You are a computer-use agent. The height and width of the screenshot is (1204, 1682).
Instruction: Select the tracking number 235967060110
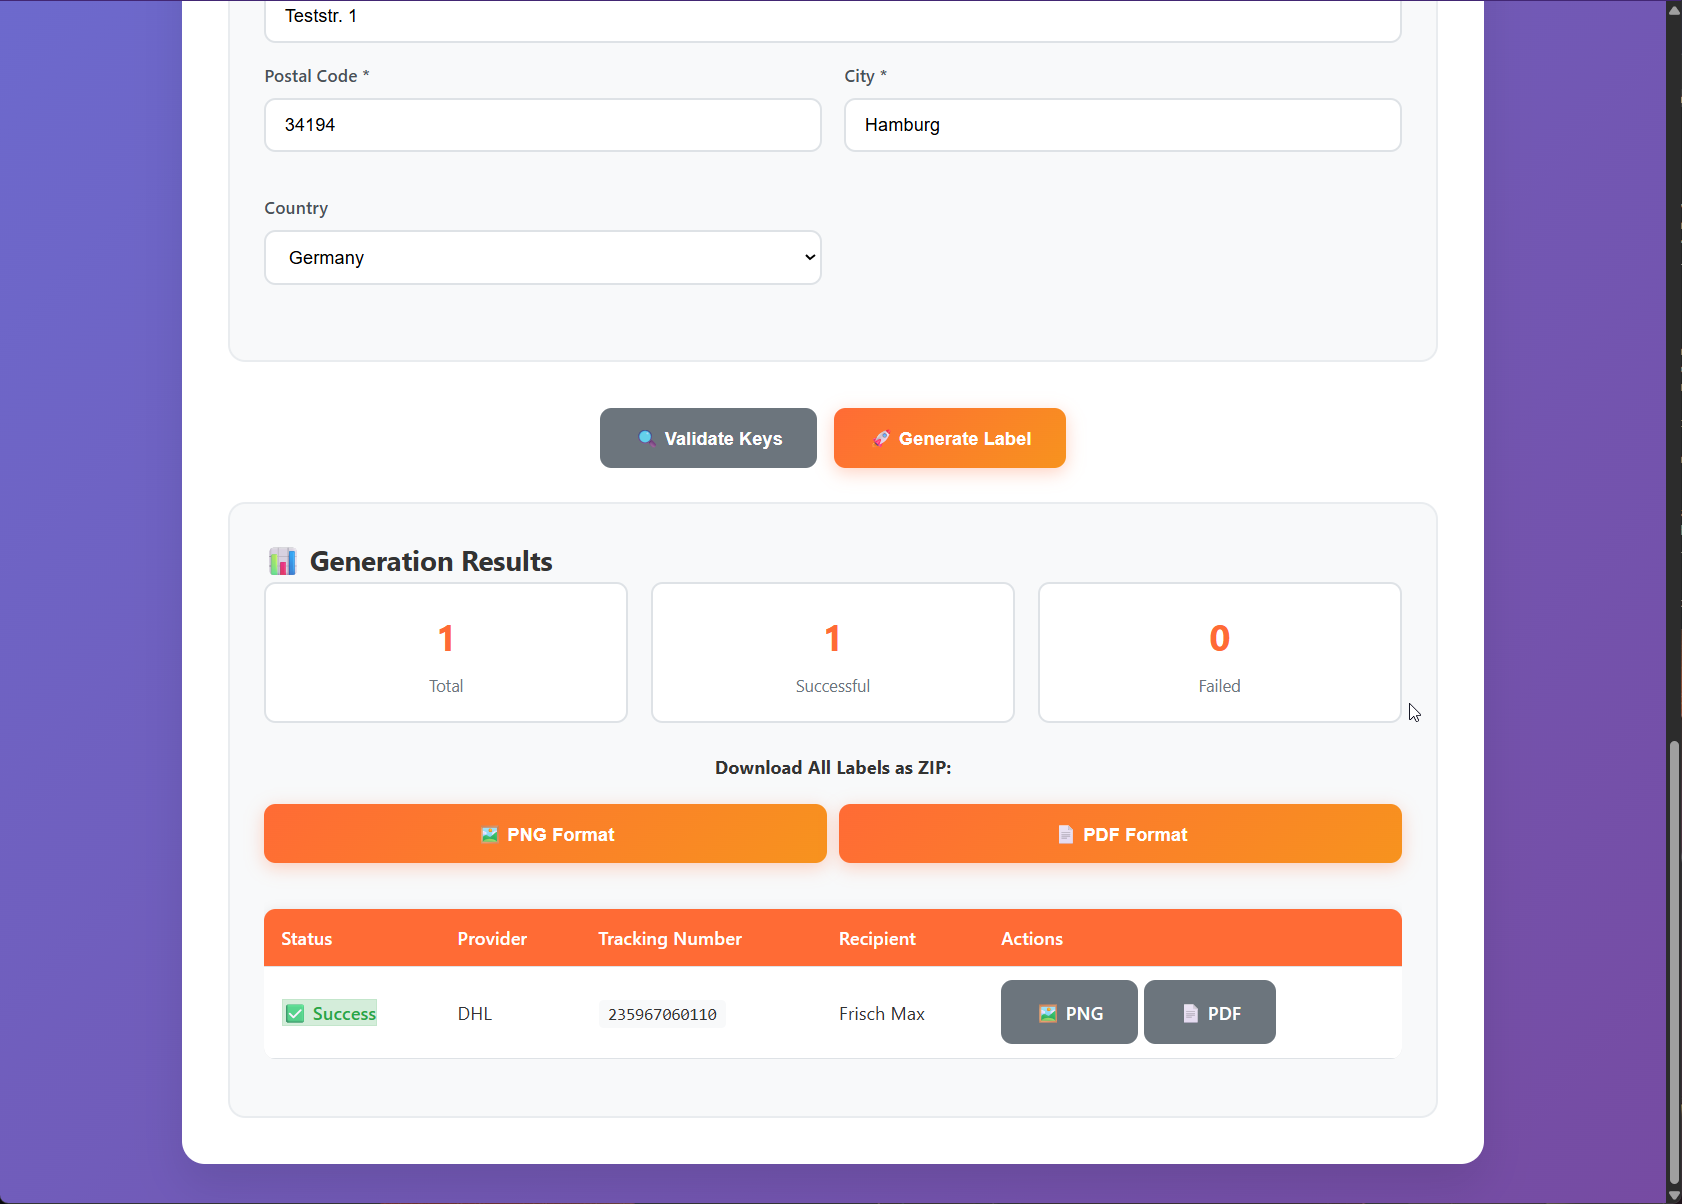(661, 1013)
